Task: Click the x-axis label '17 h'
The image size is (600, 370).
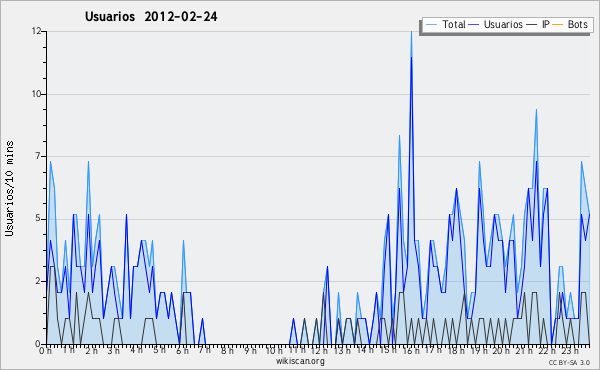Action: pos(433,350)
